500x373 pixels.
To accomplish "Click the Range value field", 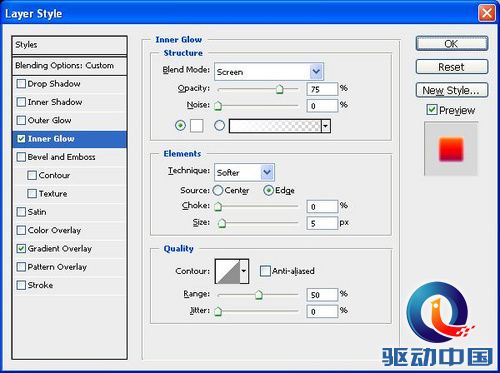I will [322, 295].
